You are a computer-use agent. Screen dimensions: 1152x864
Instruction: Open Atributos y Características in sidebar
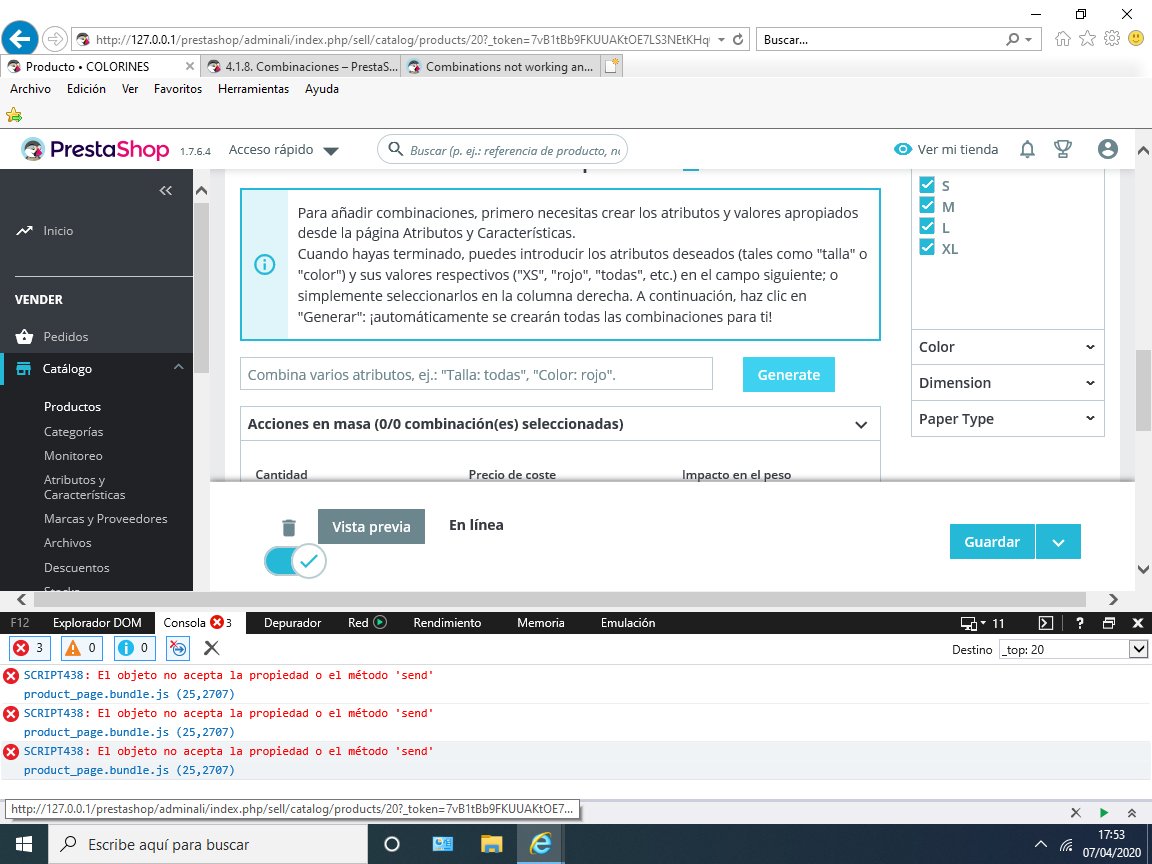[84, 487]
